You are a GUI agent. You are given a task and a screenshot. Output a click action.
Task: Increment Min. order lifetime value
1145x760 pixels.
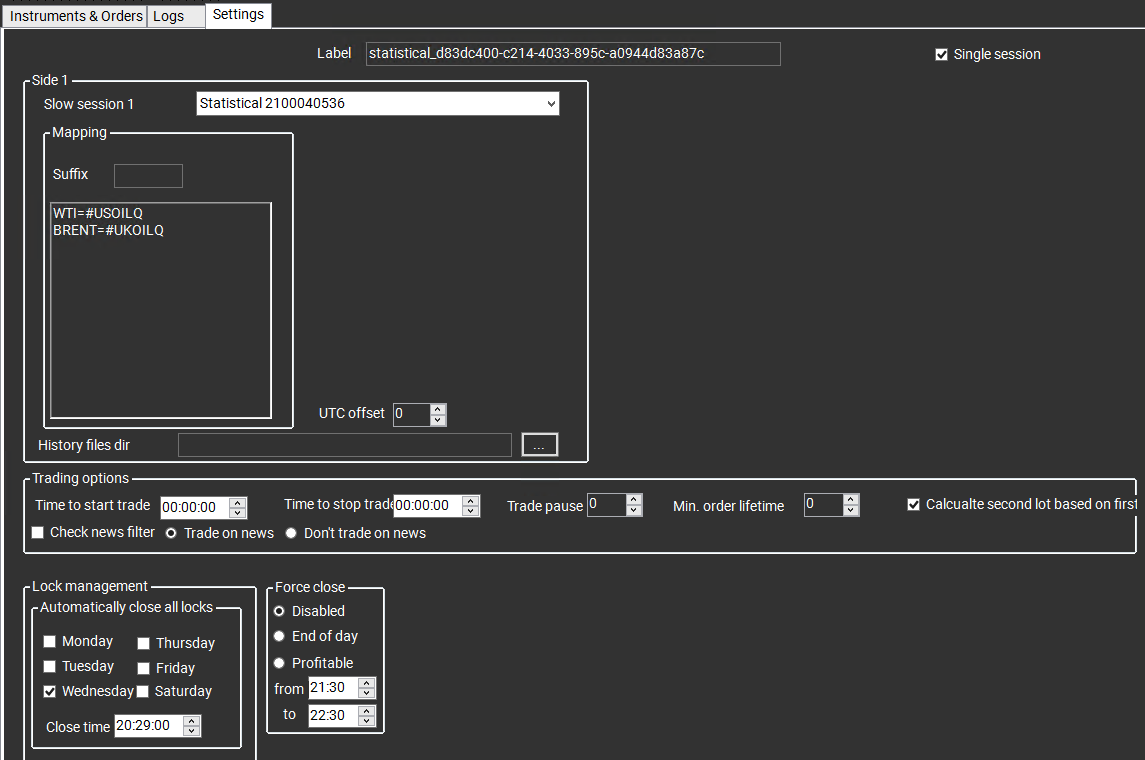(851, 500)
